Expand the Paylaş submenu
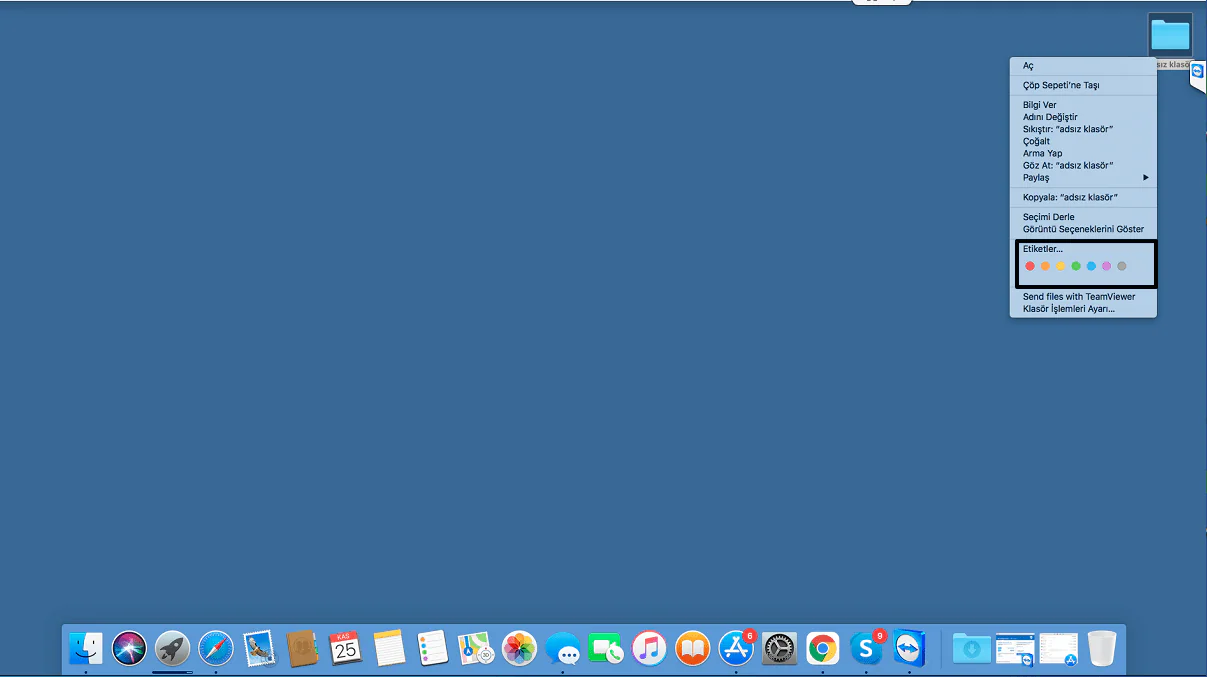 point(1083,177)
